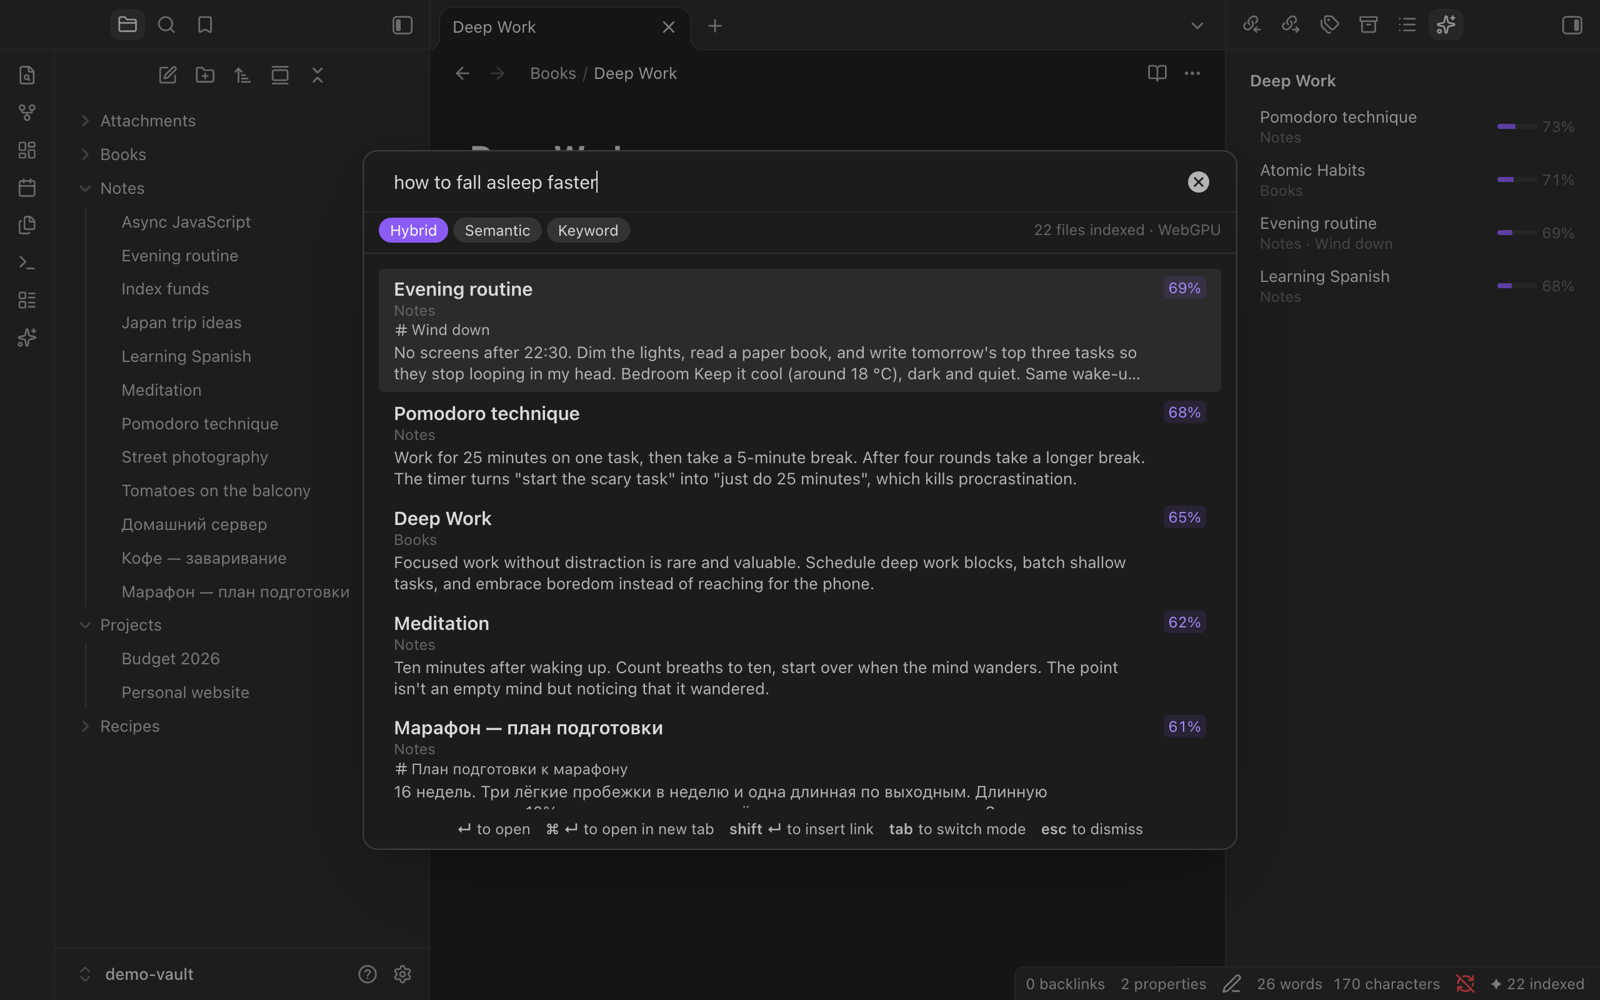Open the command palette terminal icon

click(27, 262)
